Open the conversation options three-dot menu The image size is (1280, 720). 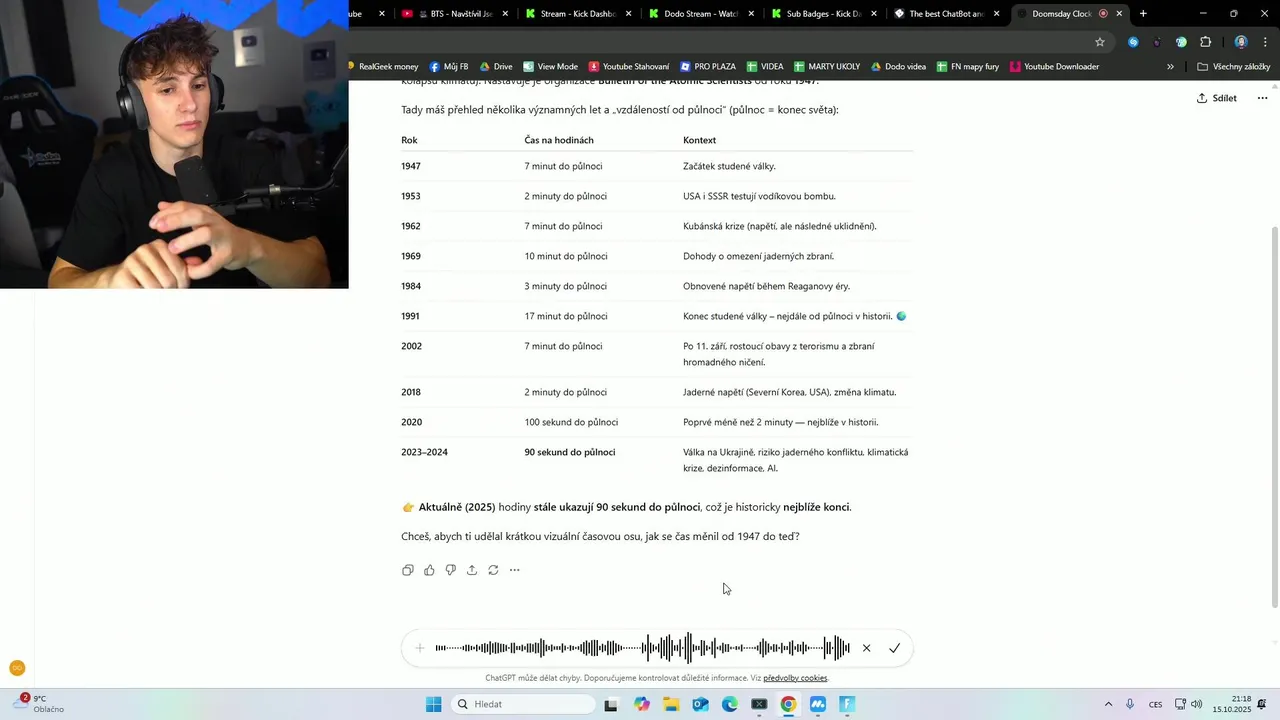coord(1262,98)
